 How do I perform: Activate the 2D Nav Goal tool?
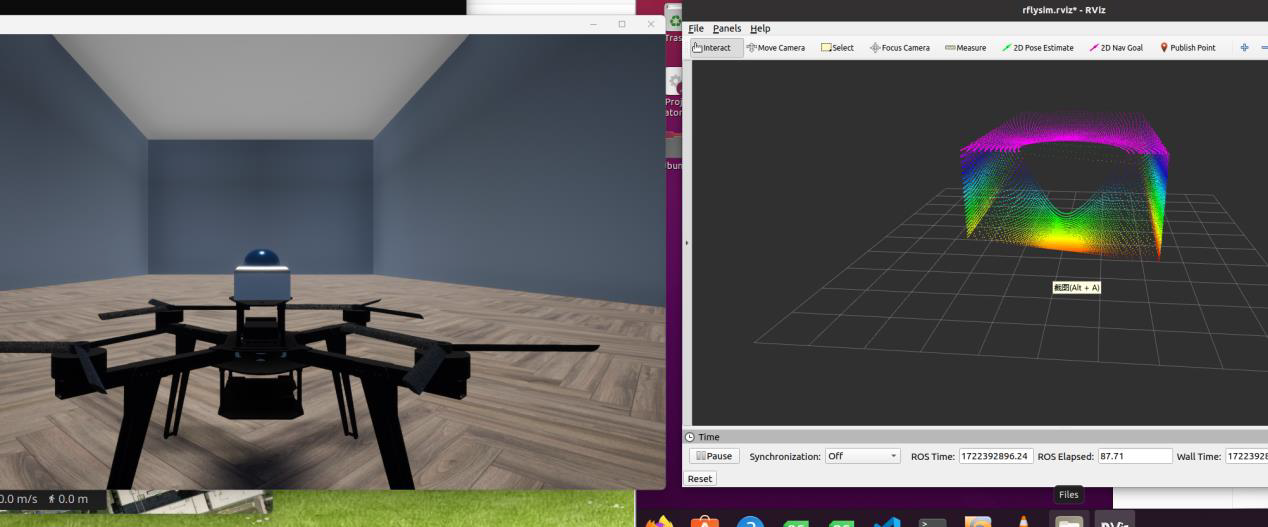tap(1116, 48)
